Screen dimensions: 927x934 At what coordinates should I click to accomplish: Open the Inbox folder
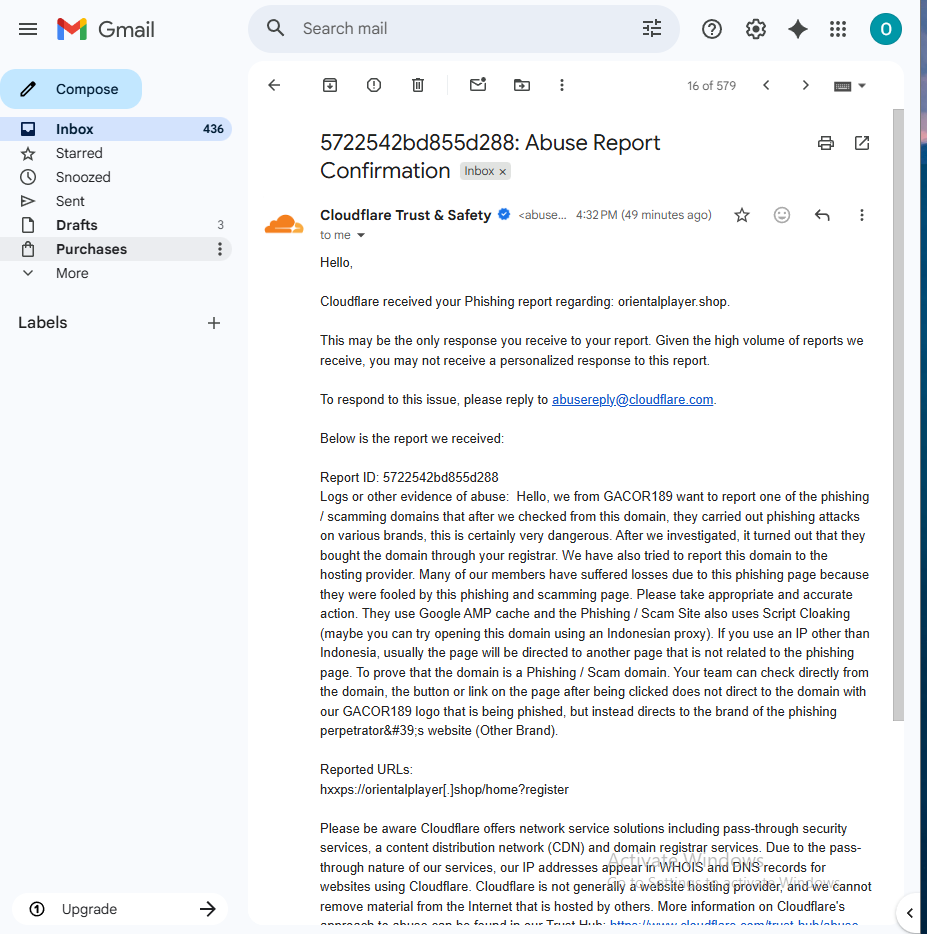pos(116,129)
